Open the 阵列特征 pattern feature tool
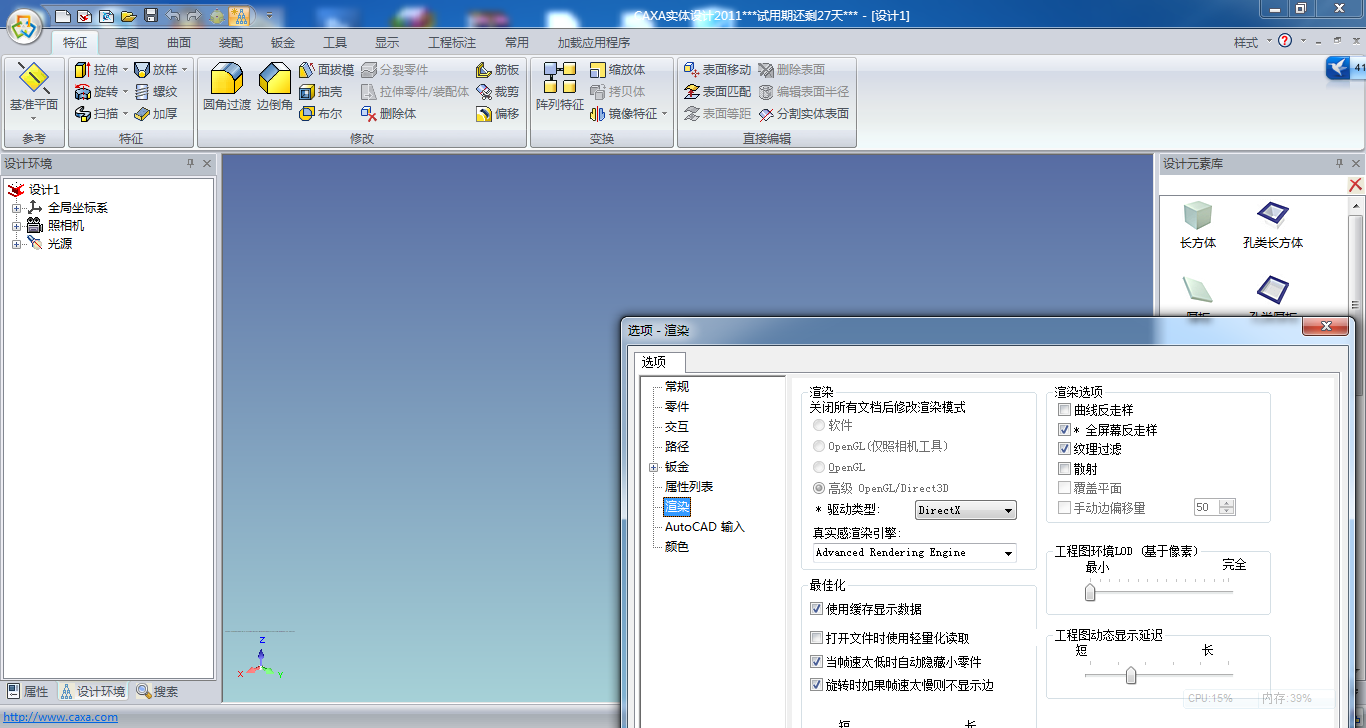 click(x=560, y=87)
